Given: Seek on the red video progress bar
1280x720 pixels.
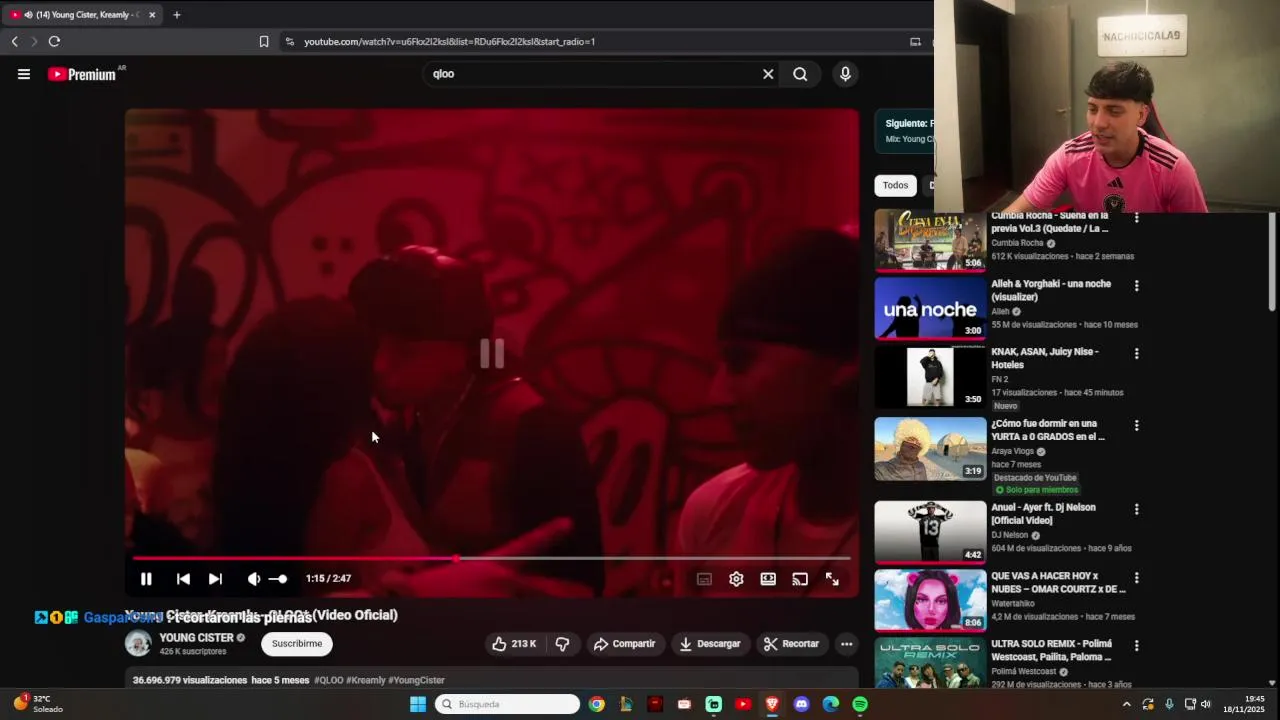Looking at the screenshot, I should (x=491, y=558).
